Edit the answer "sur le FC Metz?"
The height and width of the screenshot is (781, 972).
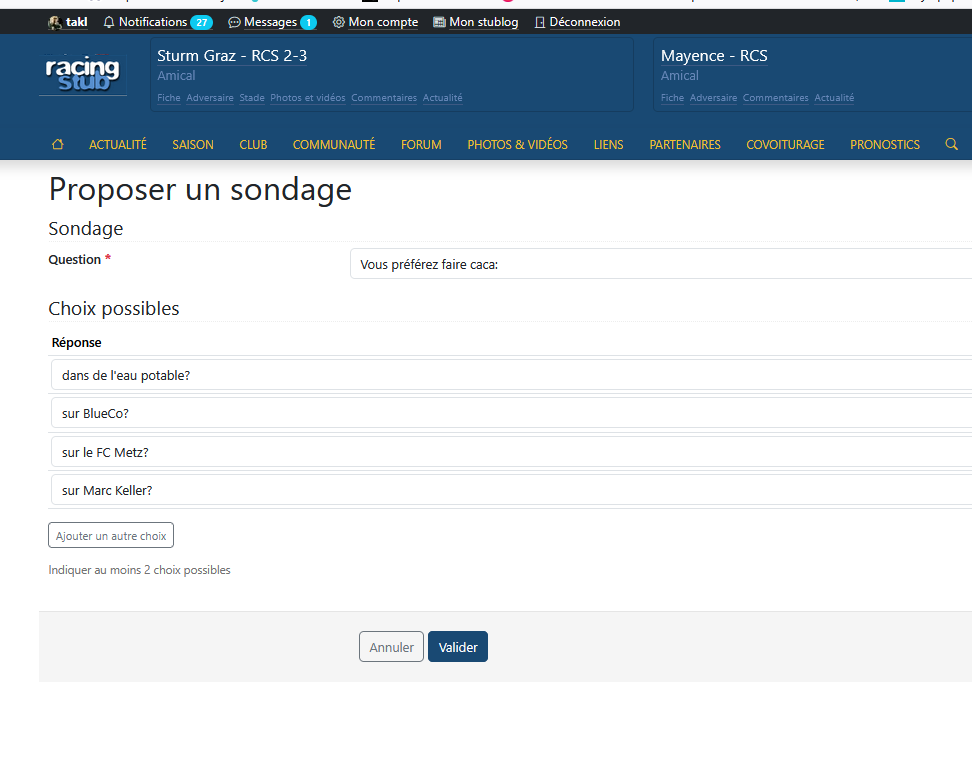tap(511, 452)
